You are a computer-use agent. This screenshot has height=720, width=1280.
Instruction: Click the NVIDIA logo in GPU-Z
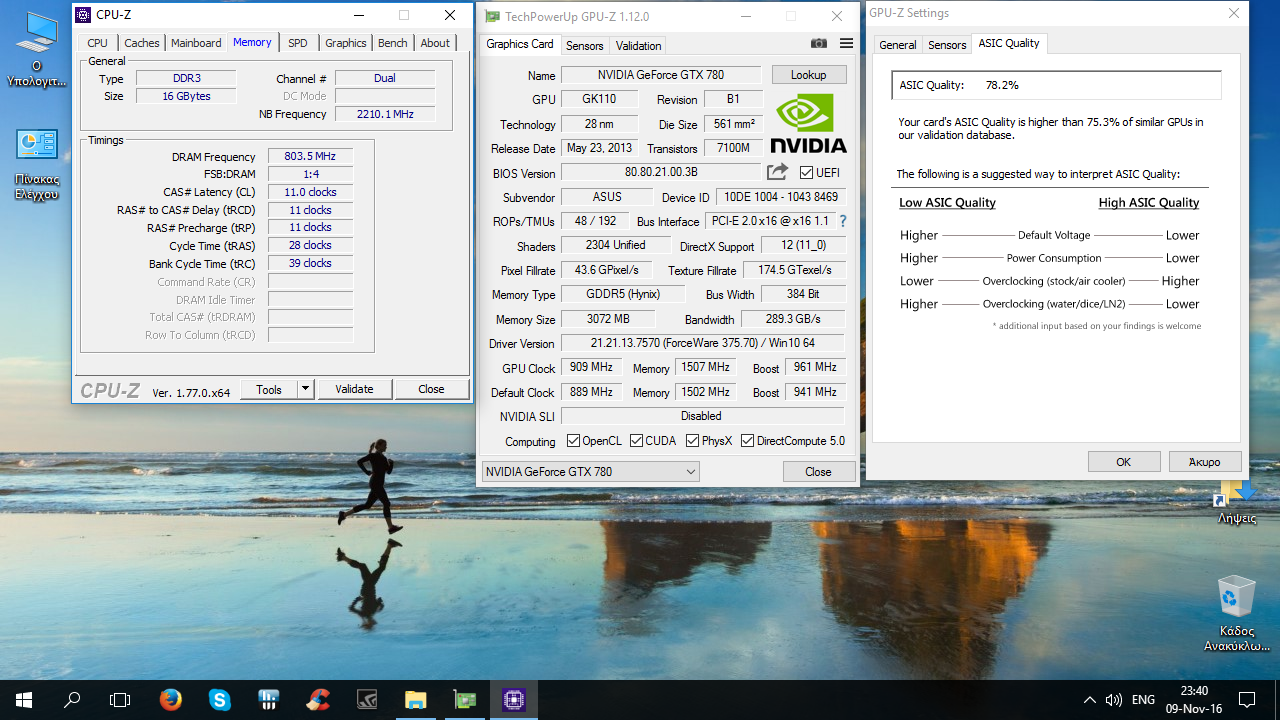(x=809, y=122)
